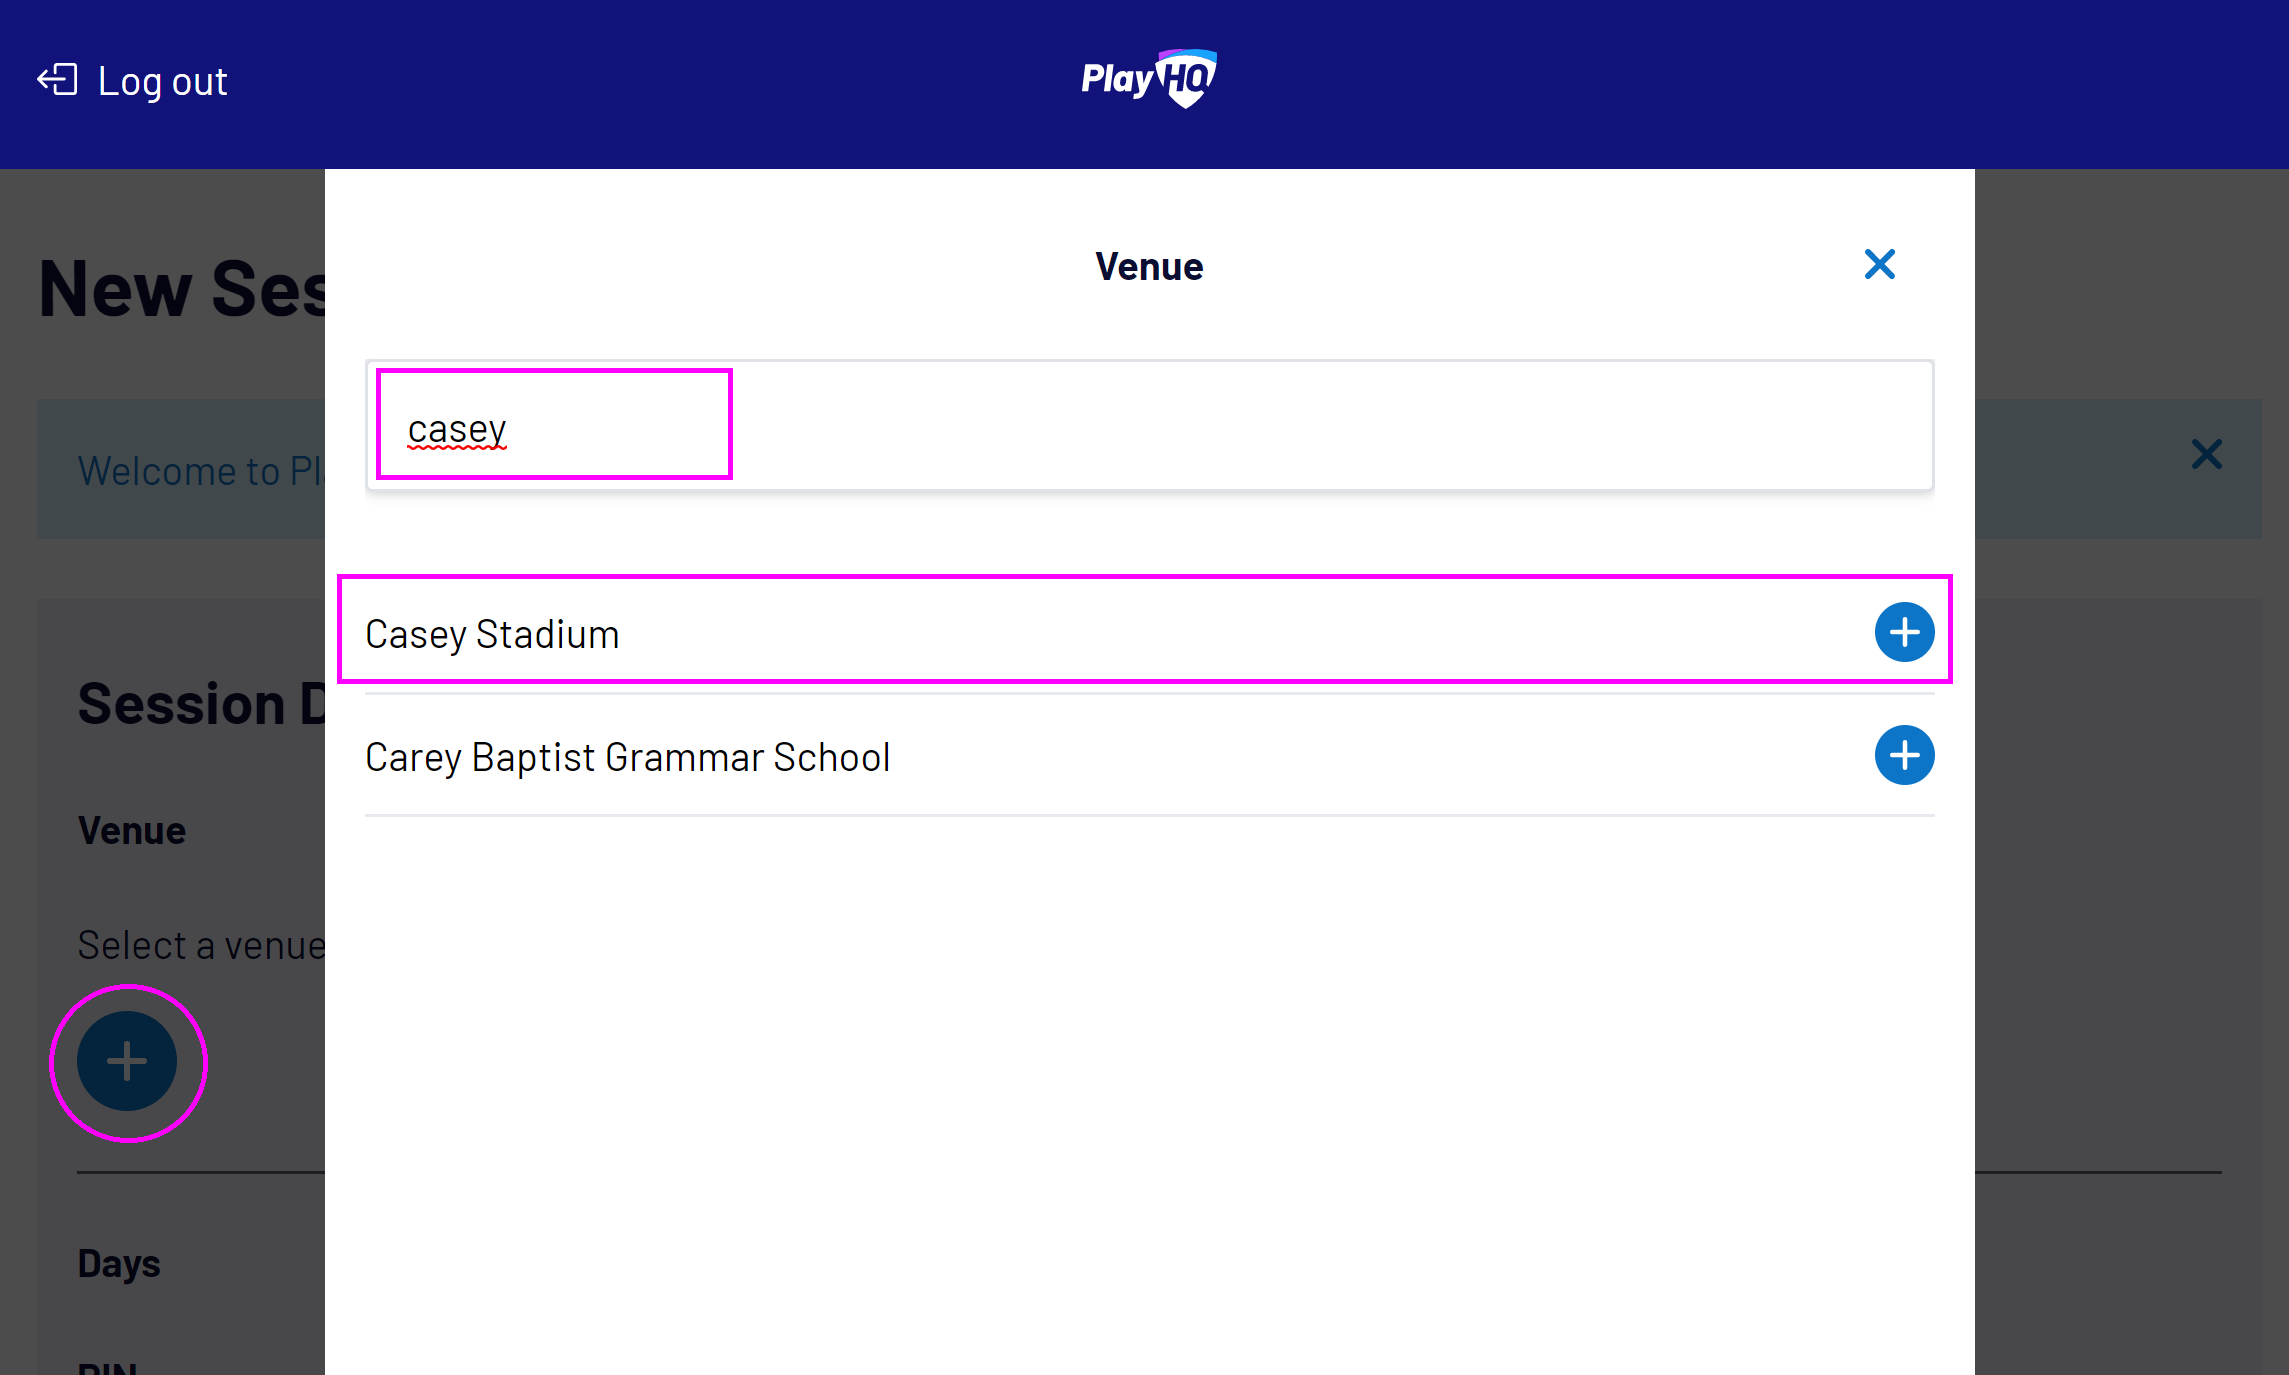2289x1375 pixels.
Task: Click the log out arrow icon
Action: pyautogui.click(x=57, y=80)
